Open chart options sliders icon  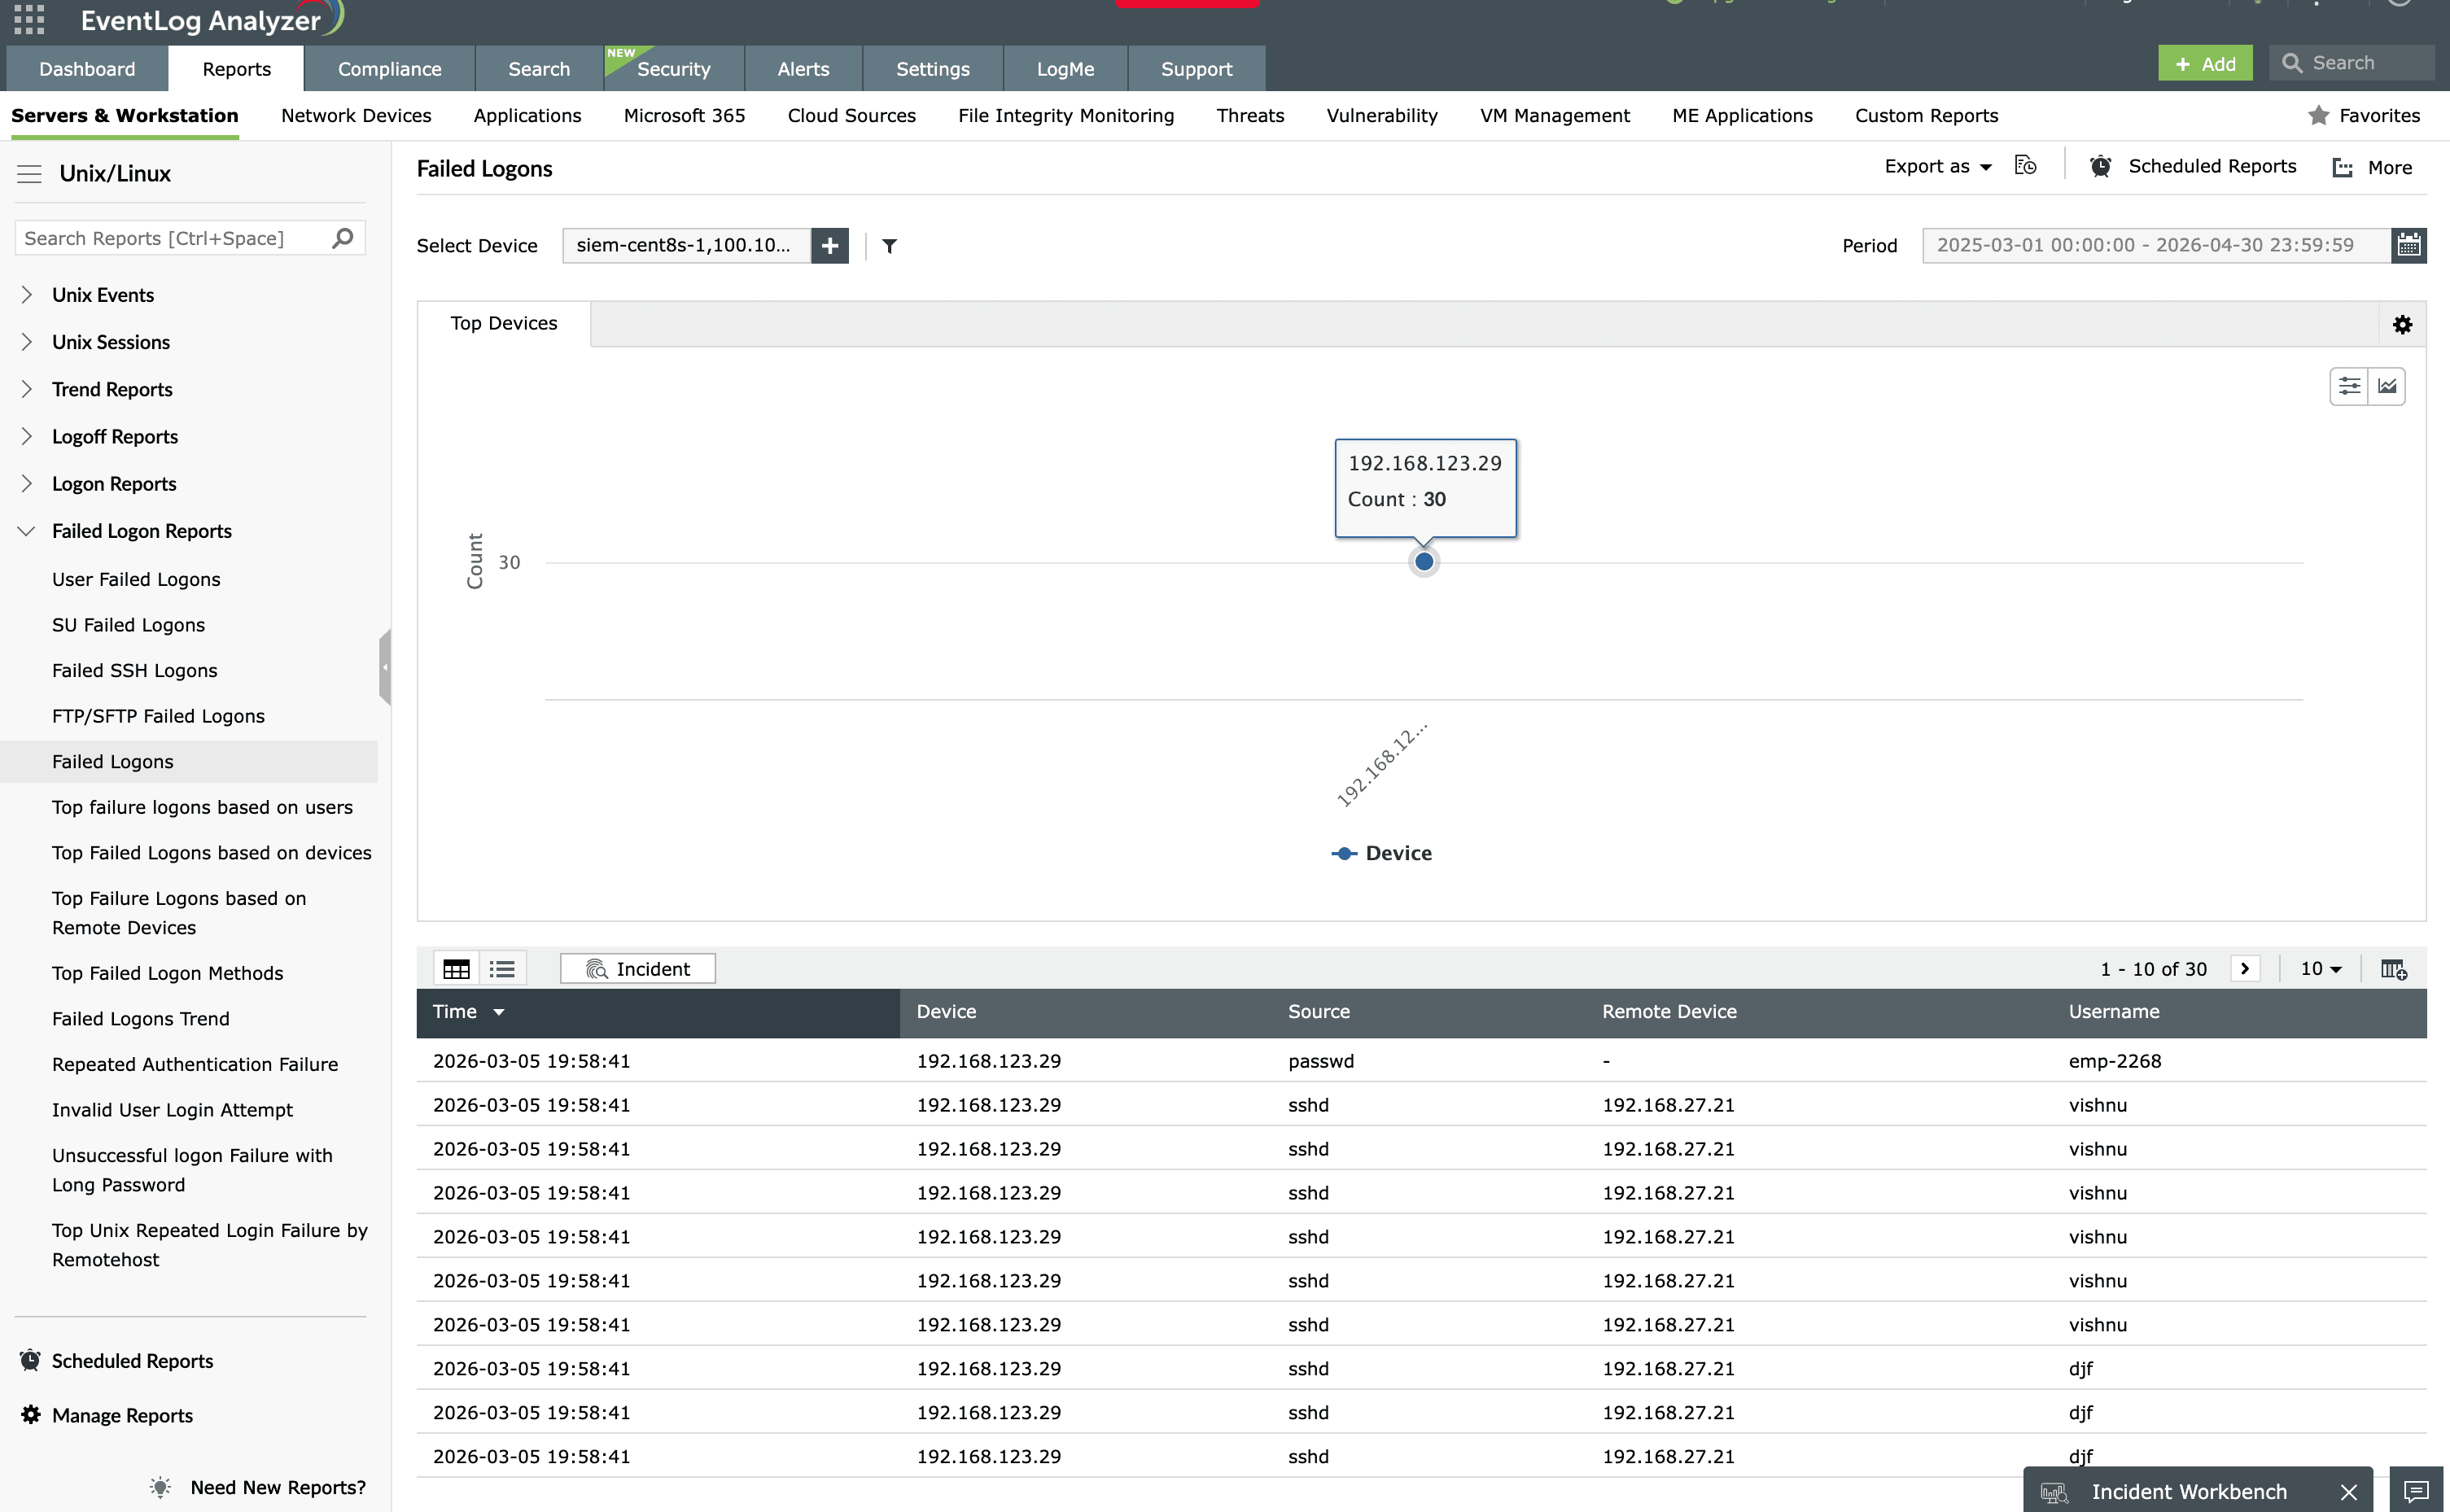pos(2349,386)
